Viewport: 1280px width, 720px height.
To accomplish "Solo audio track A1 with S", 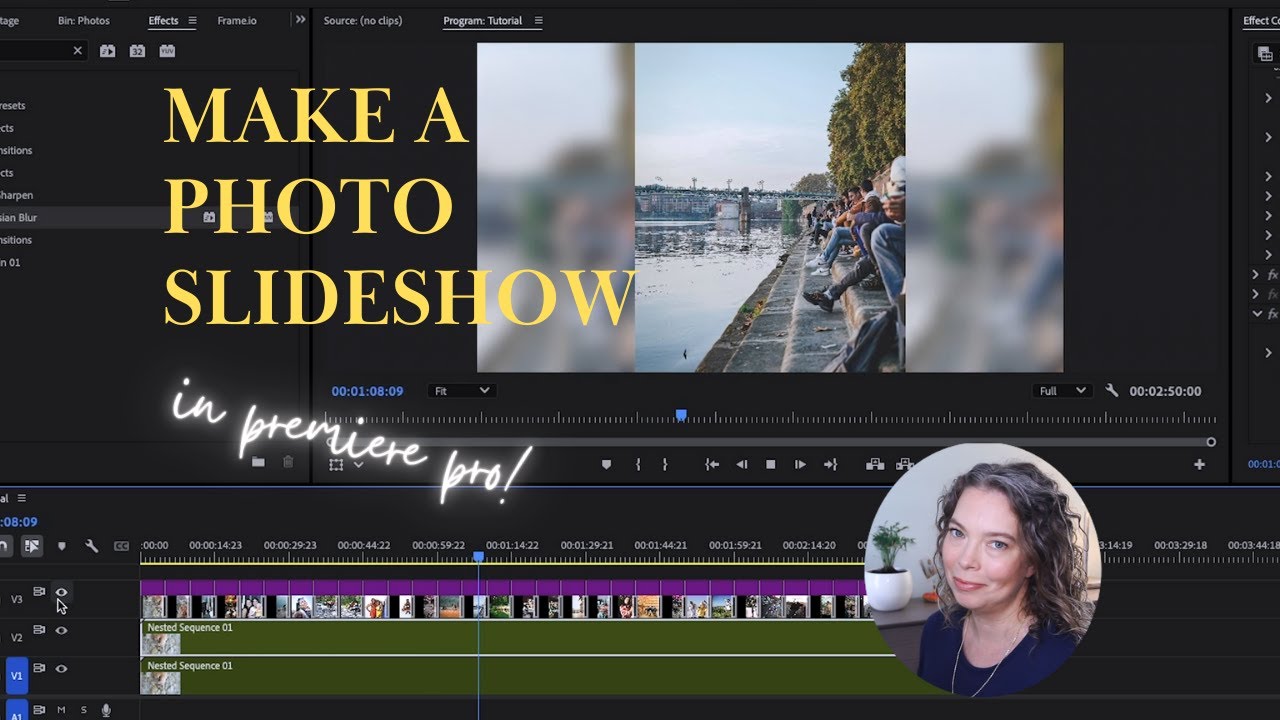I will pyautogui.click(x=83, y=710).
